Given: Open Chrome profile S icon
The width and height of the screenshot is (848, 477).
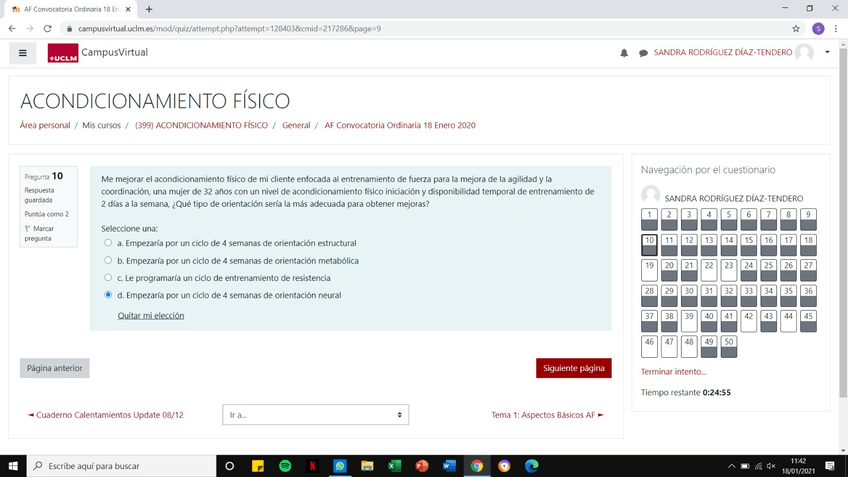Looking at the screenshot, I should pyautogui.click(x=818, y=29).
